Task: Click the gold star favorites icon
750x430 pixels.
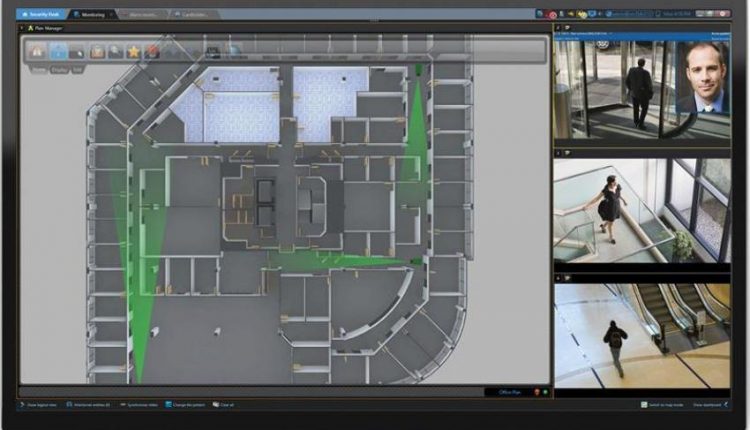Action: (134, 51)
